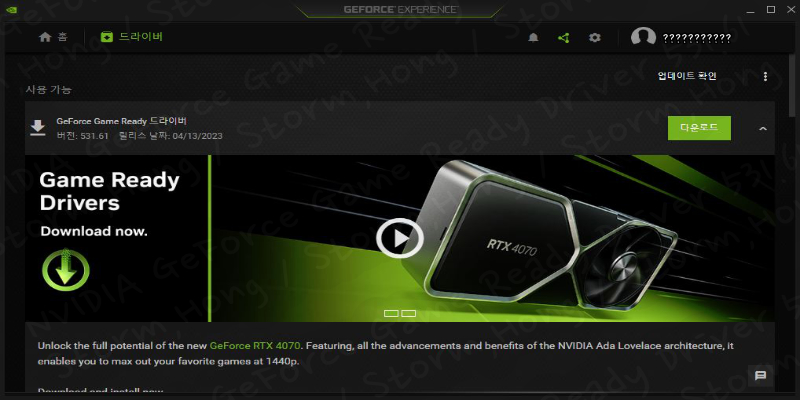800x400 pixels.
Task: Click the vertical scrollbar thumb
Action: tap(792, 87)
